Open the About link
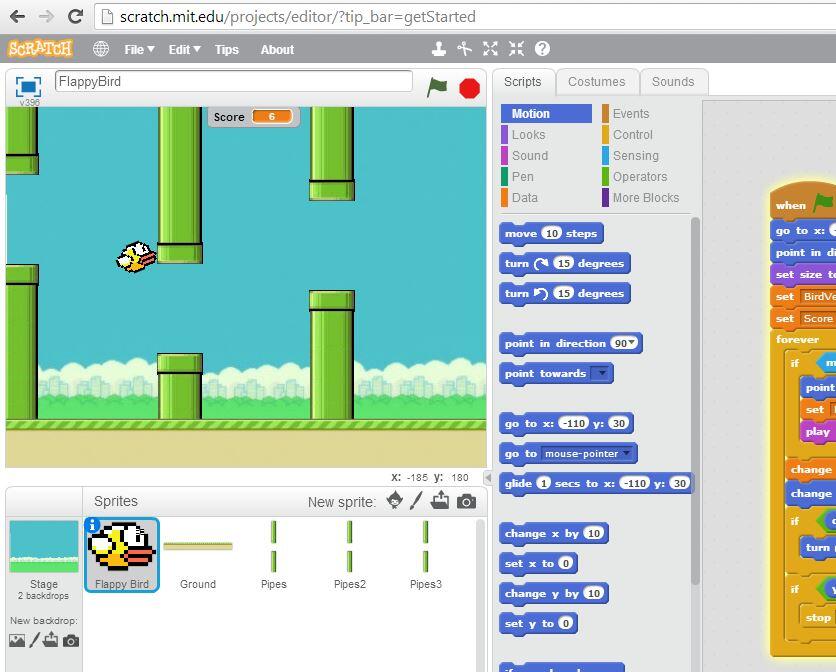836x672 pixels. [277, 50]
